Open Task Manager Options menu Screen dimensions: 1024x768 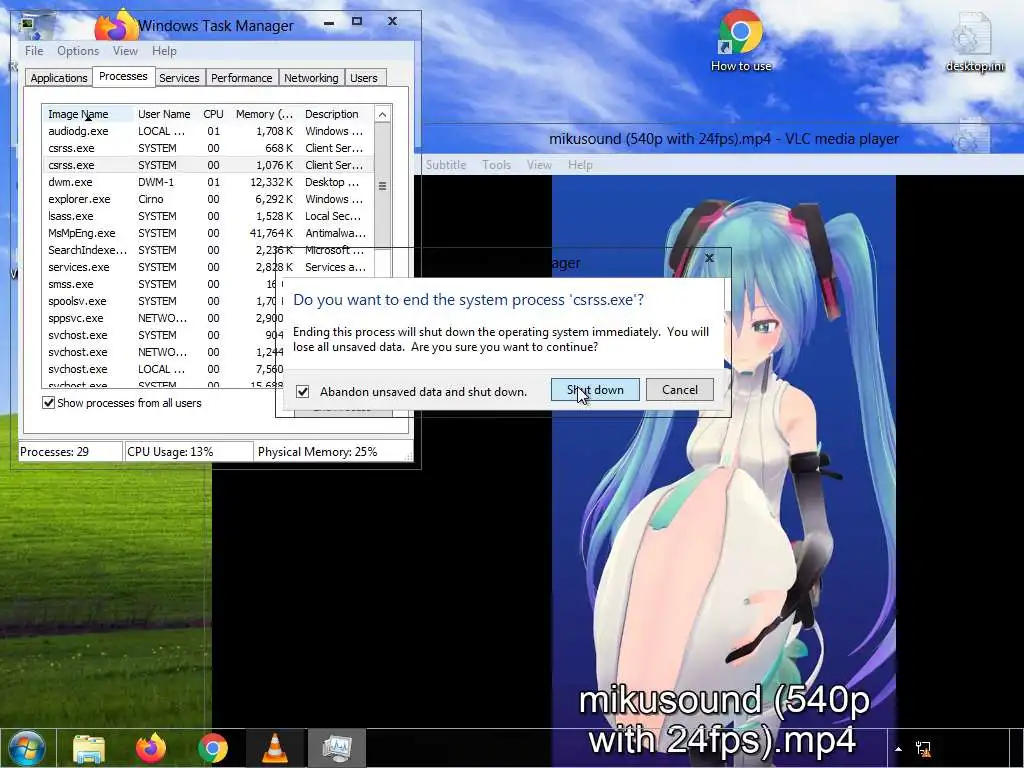point(78,51)
